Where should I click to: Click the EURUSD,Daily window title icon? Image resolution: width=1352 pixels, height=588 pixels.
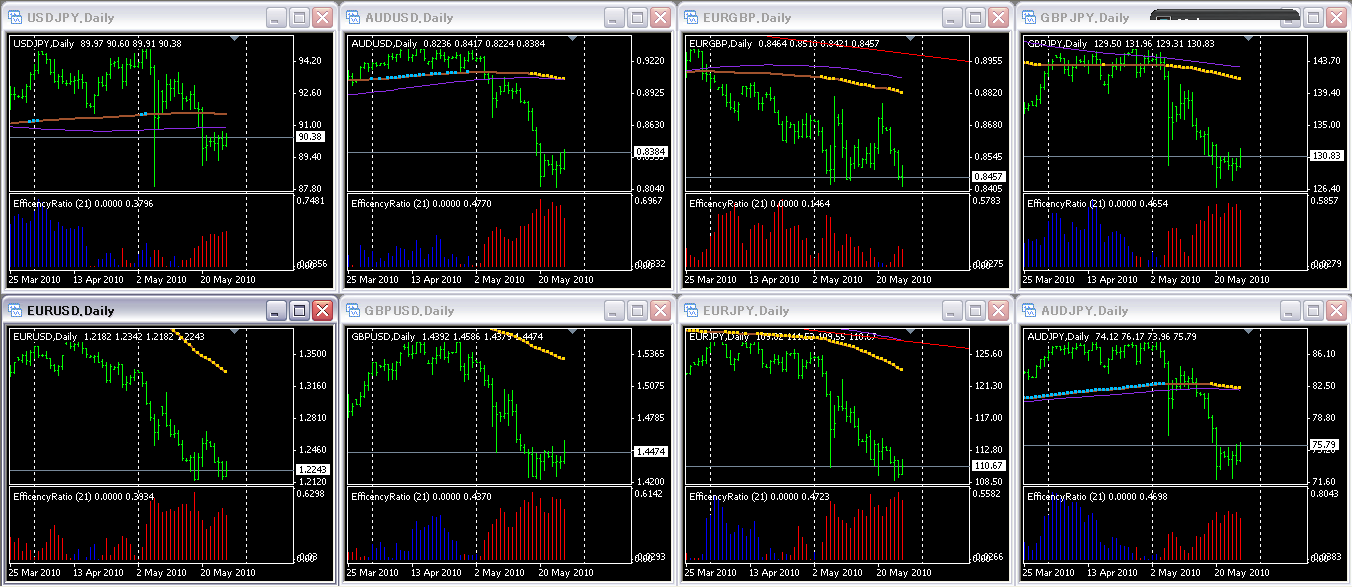tap(14, 311)
